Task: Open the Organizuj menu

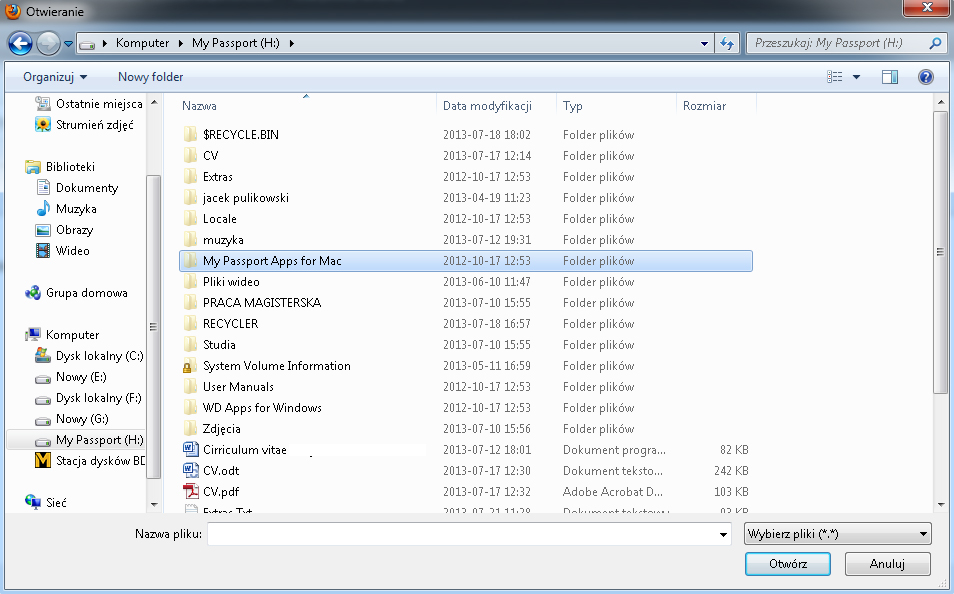Action: pyautogui.click(x=55, y=77)
